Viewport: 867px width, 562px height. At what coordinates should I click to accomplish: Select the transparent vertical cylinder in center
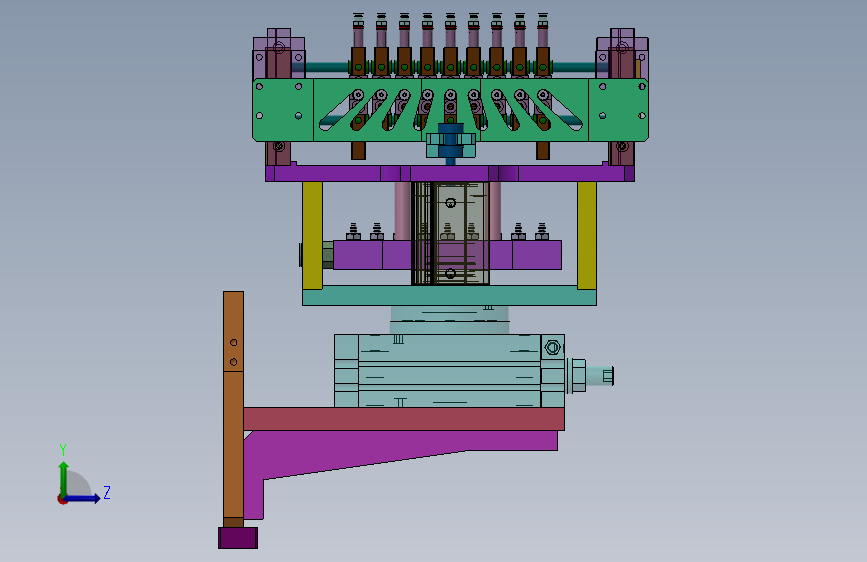coord(450,233)
